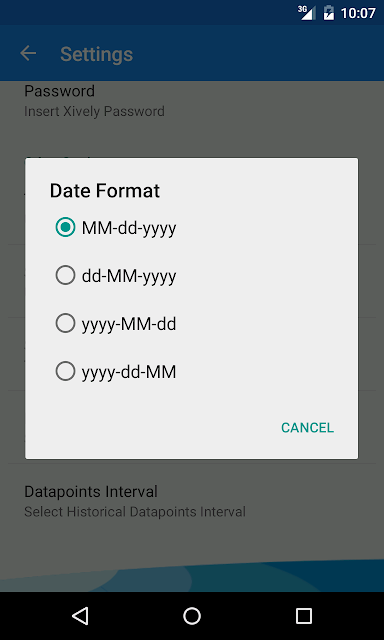384x640 pixels.
Task: Tap the Android home circle button
Action: point(192,616)
